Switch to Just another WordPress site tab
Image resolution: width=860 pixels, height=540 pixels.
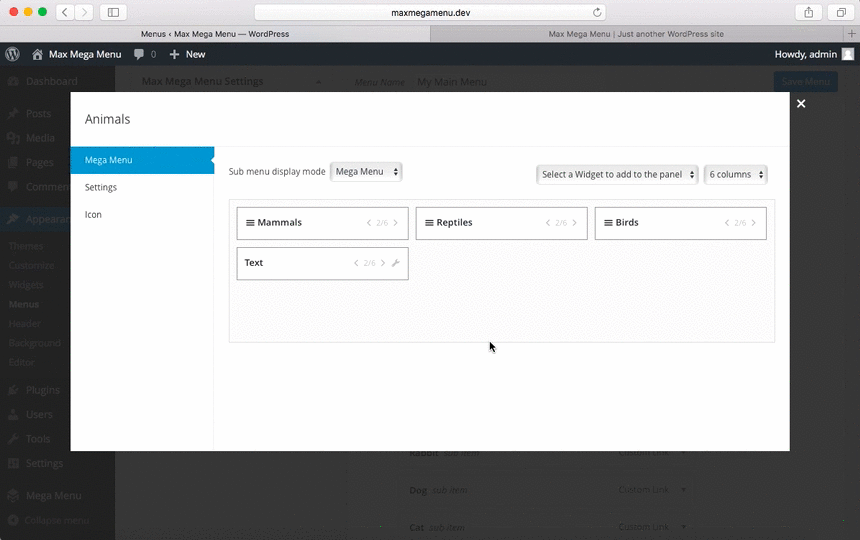click(x=636, y=34)
